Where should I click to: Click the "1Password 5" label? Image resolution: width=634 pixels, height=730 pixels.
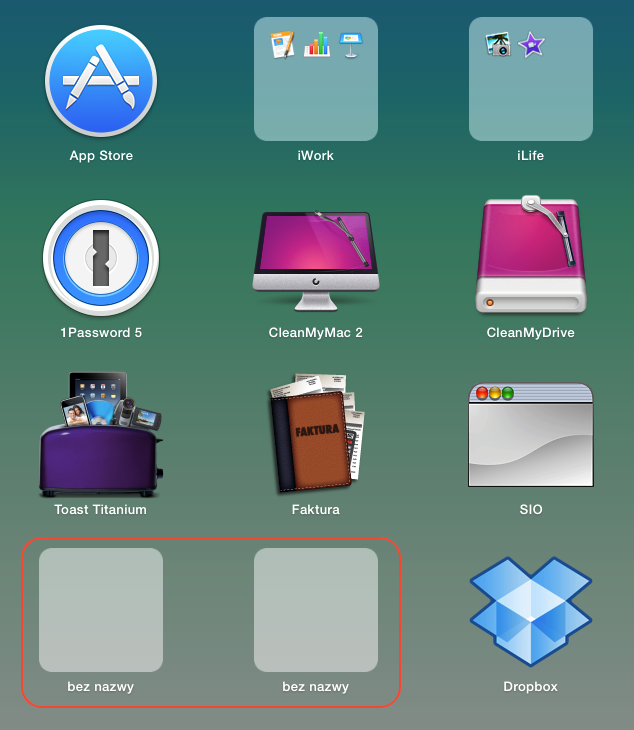tap(101, 332)
